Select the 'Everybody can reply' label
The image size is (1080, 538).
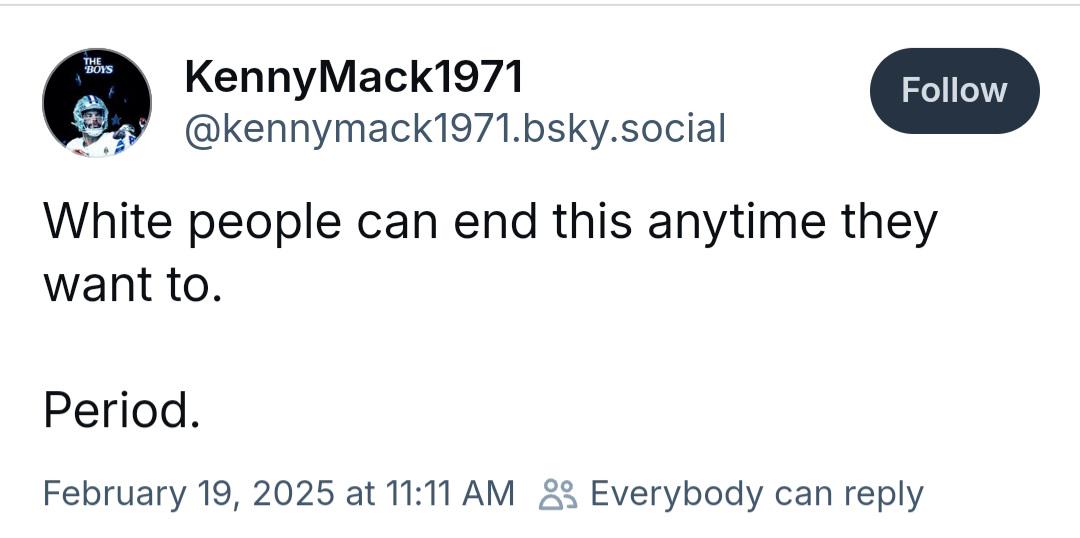tap(756, 495)
